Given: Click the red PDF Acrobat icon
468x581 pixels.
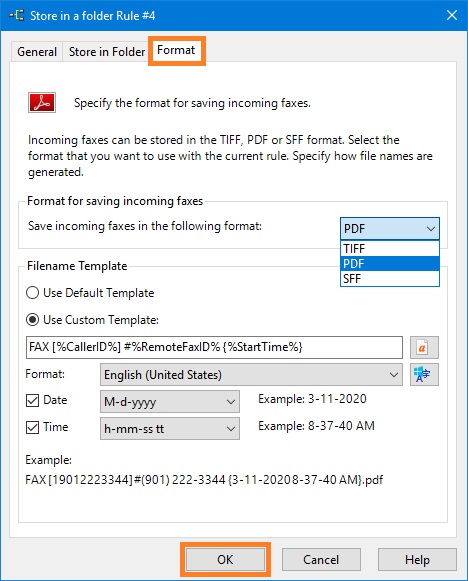Looking at the screenshot, I should pos(42,103).
